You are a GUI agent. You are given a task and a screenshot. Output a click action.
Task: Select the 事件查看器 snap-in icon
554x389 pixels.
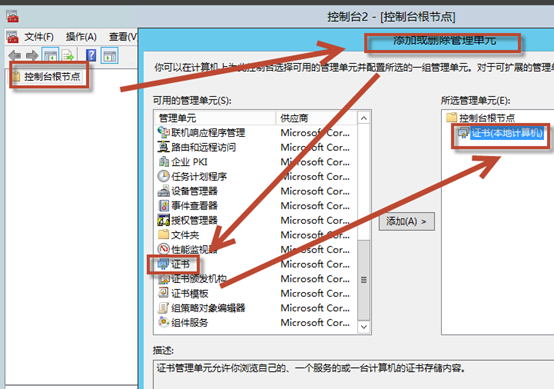tap(163, 206)
